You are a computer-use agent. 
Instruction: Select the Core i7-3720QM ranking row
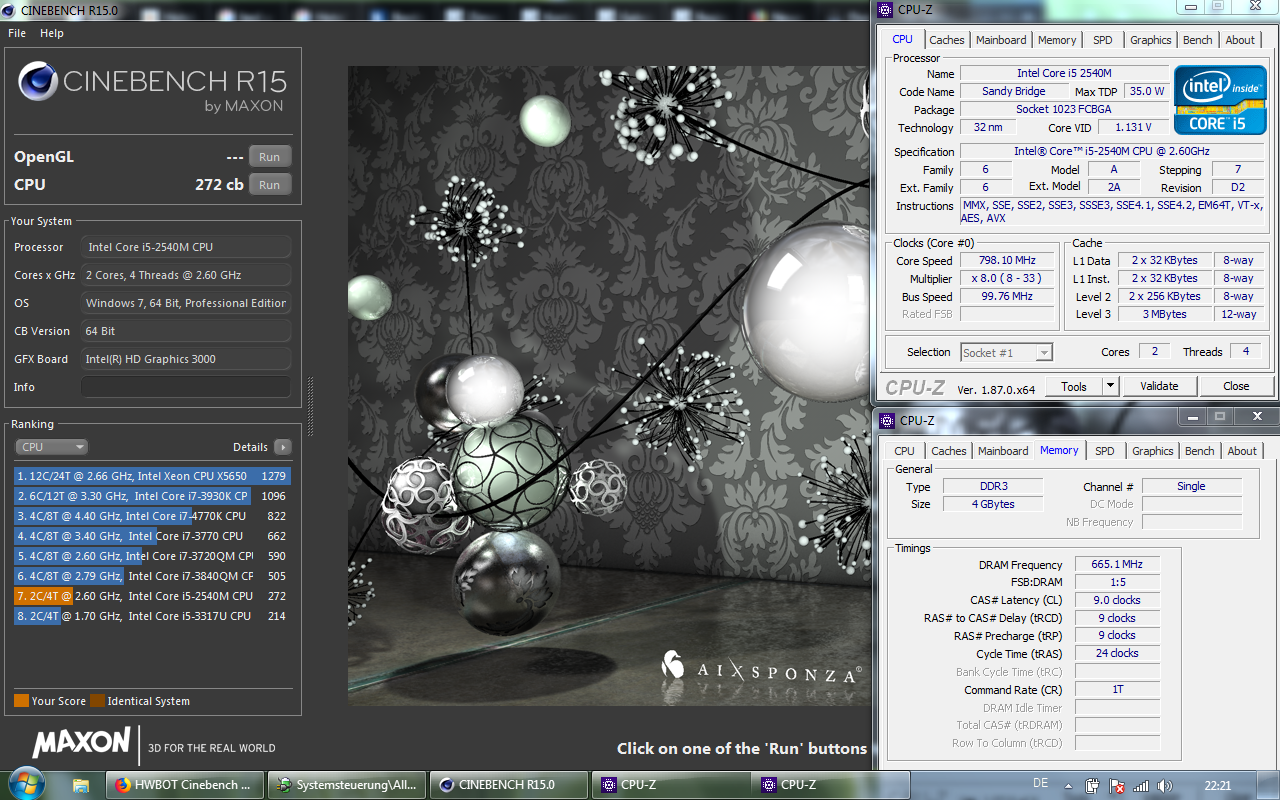[x=152, y=556]
